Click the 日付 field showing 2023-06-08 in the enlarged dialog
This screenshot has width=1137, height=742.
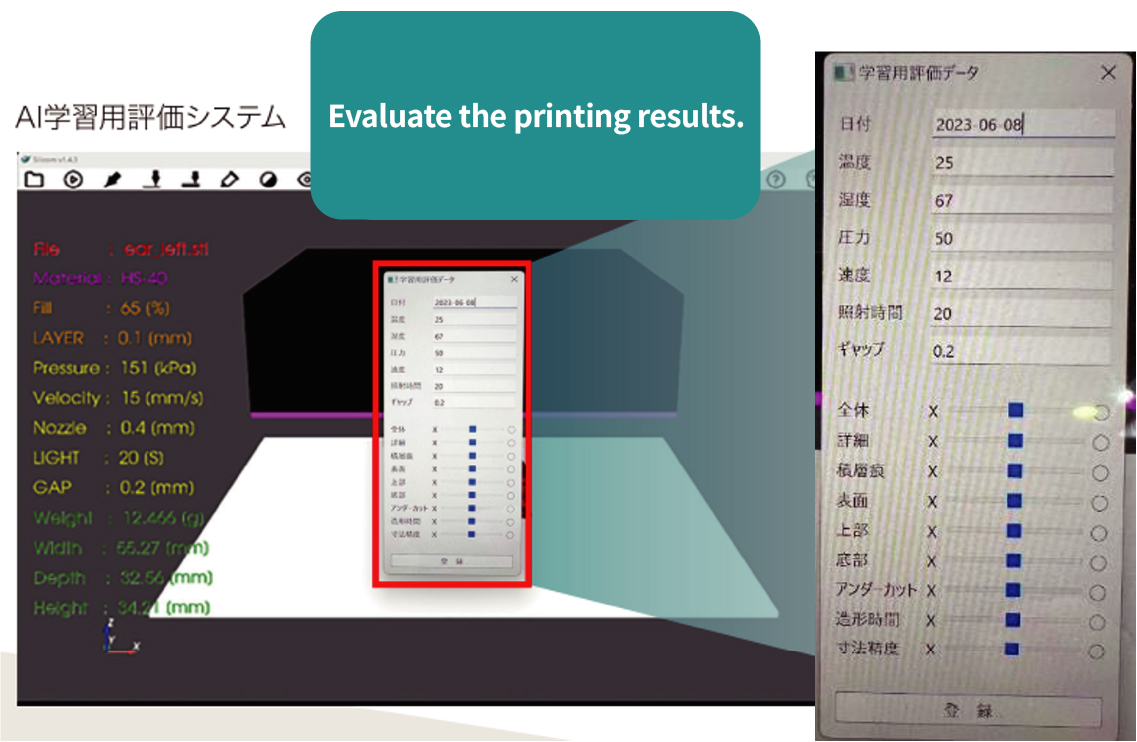1022,125
